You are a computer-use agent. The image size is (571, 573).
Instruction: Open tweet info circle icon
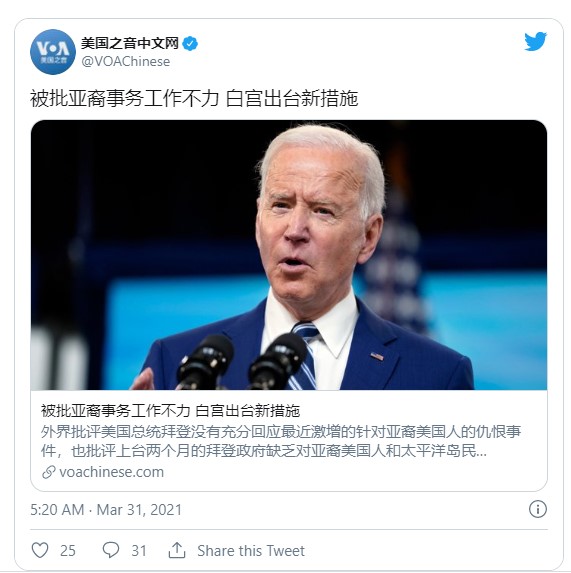point(538,509)
